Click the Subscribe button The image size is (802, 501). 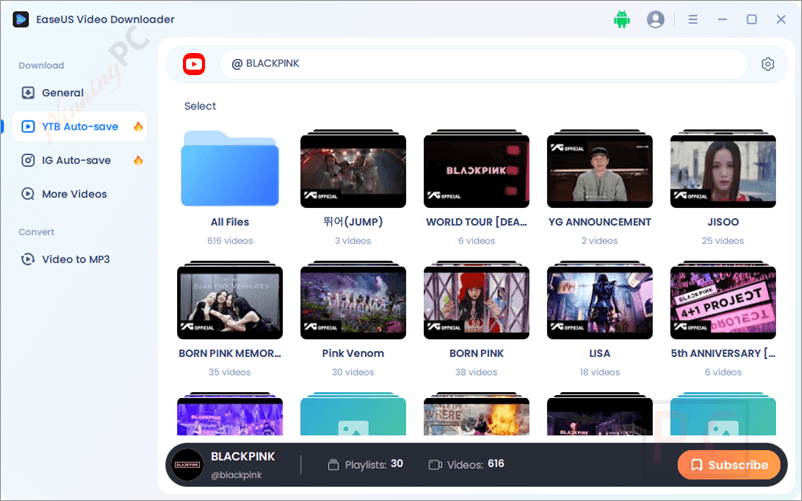(x=729, y=465)
